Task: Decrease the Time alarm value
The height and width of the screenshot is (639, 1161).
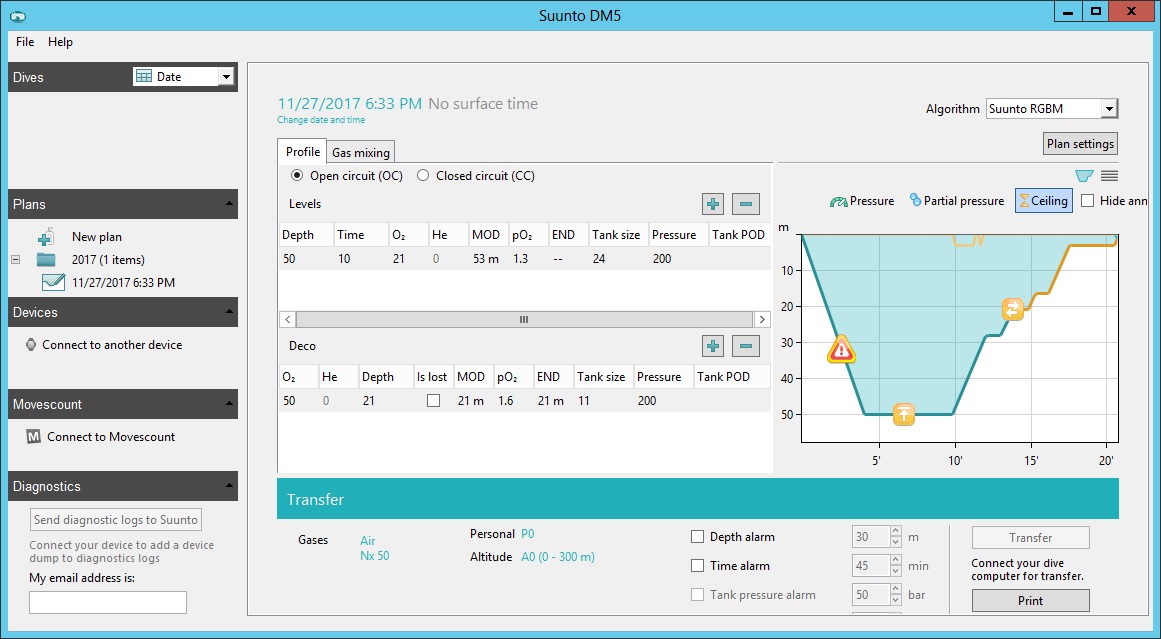Action: tap(896, 571)
